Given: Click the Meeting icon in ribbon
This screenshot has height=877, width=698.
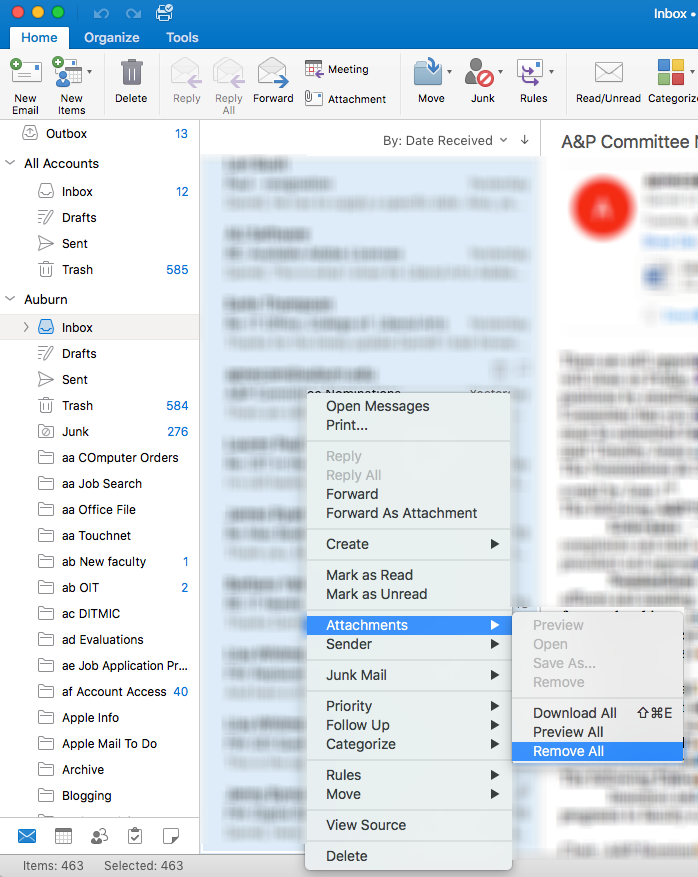Looking at the screenshot, I should click(314, 69).
